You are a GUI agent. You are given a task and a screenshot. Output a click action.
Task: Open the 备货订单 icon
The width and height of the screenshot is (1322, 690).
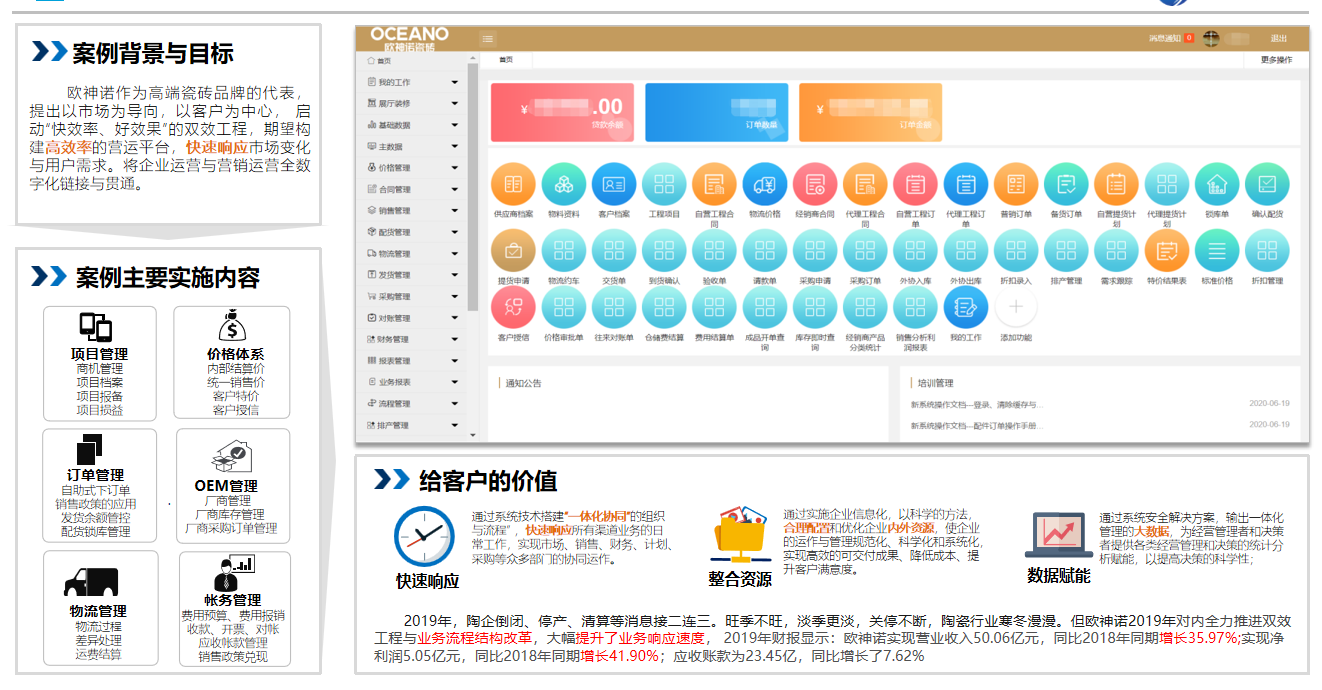1066,184
